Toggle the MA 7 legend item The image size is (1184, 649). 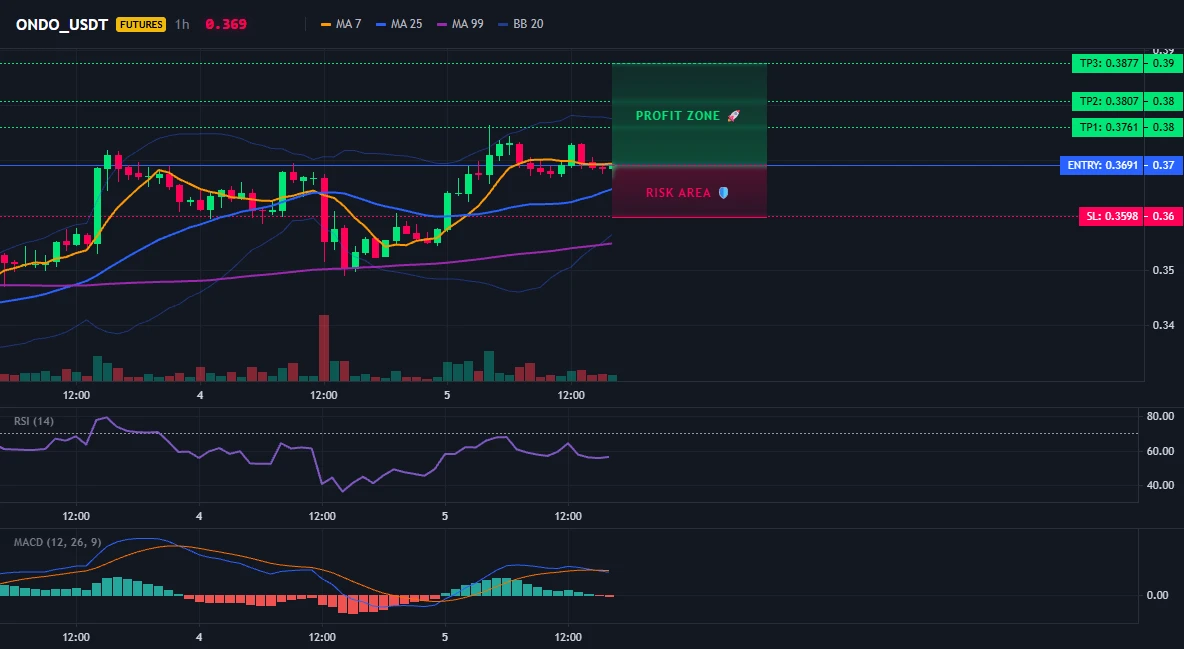[341, 24]
